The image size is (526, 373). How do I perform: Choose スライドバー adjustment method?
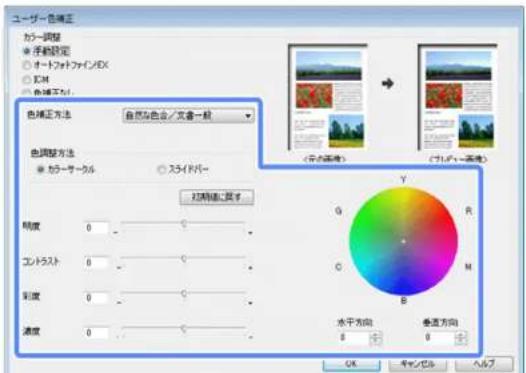(x=161, y=169)
